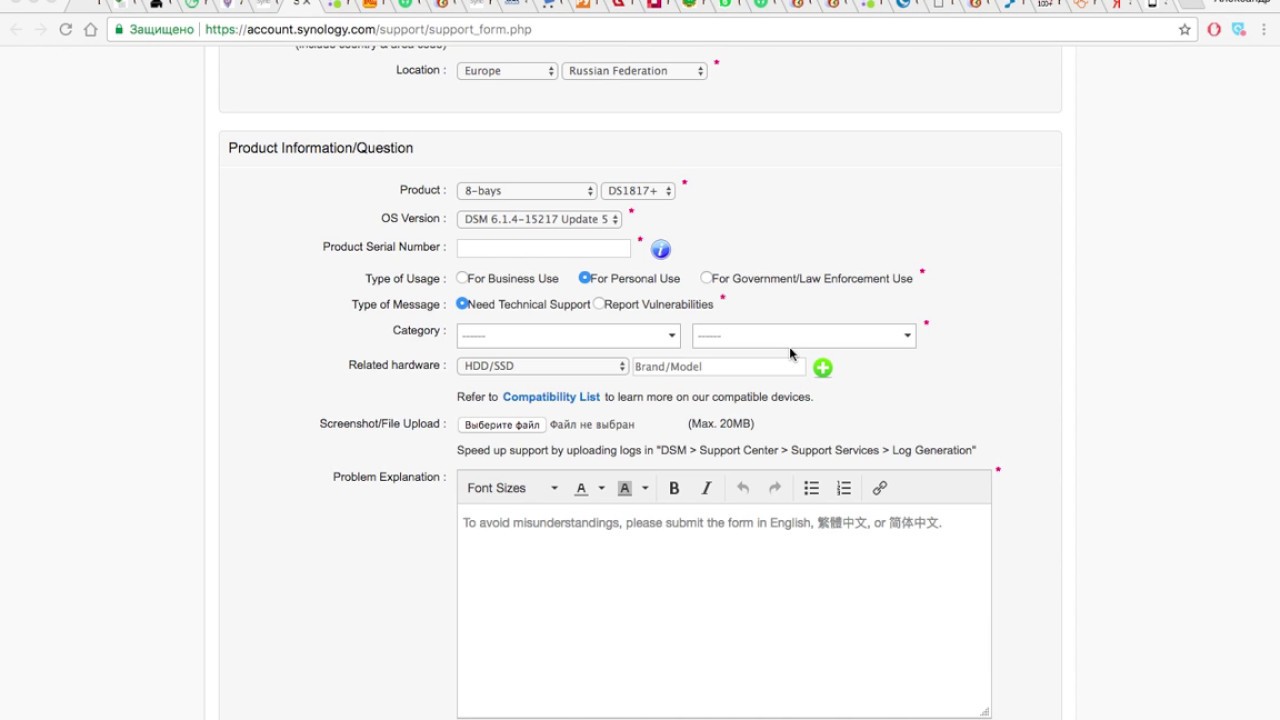
Task: Click the Screenshot/File Upload label
Action: click(x=383, y=424)
